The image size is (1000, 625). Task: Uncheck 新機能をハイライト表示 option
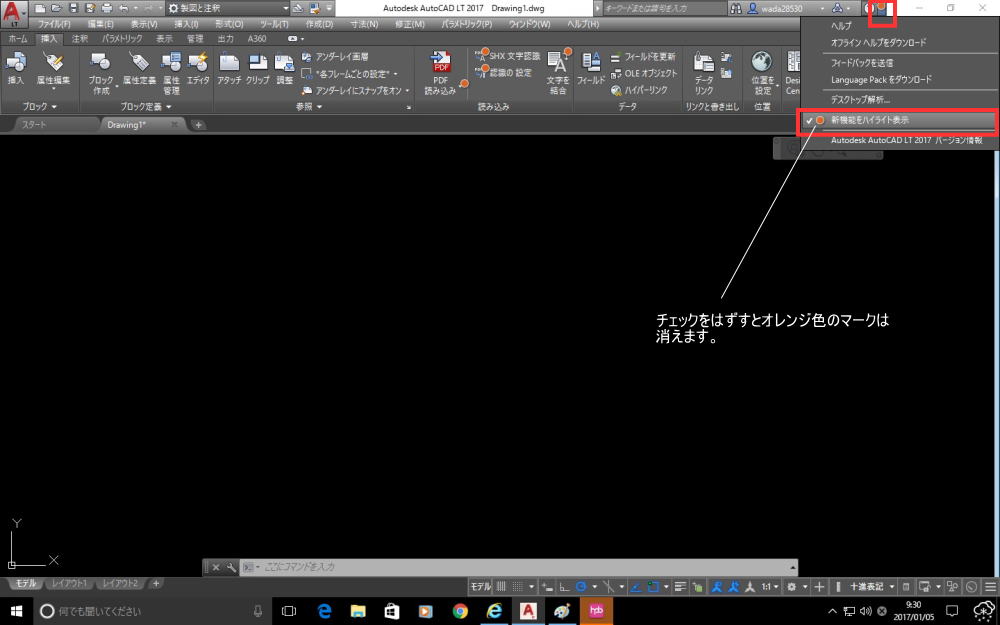897,120
